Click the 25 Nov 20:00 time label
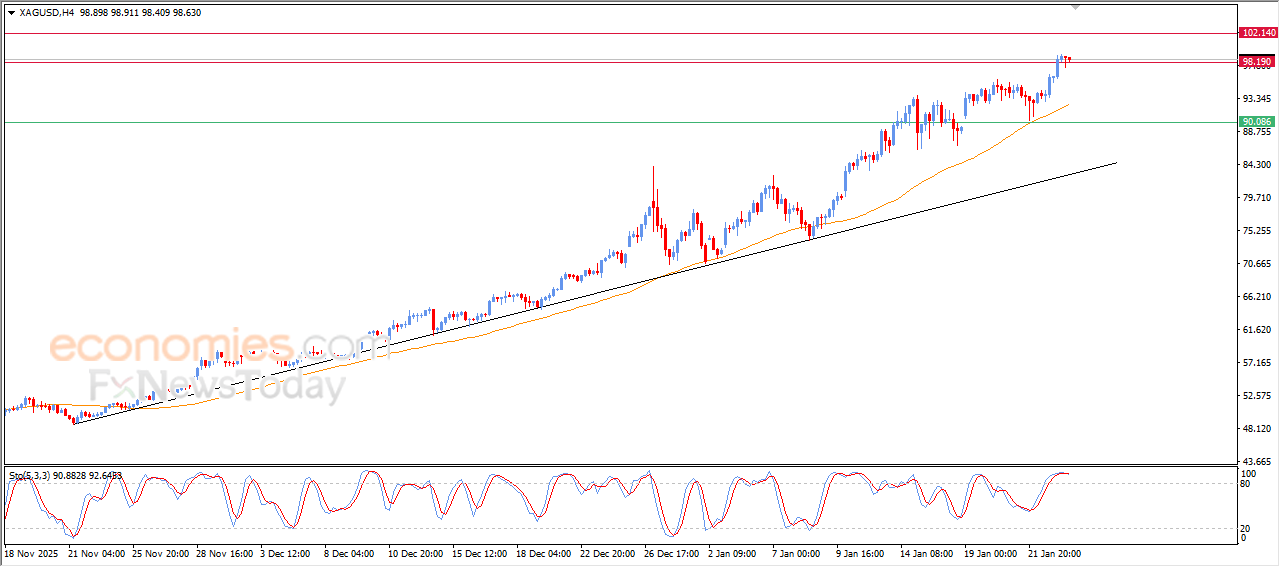 [163, 553]
